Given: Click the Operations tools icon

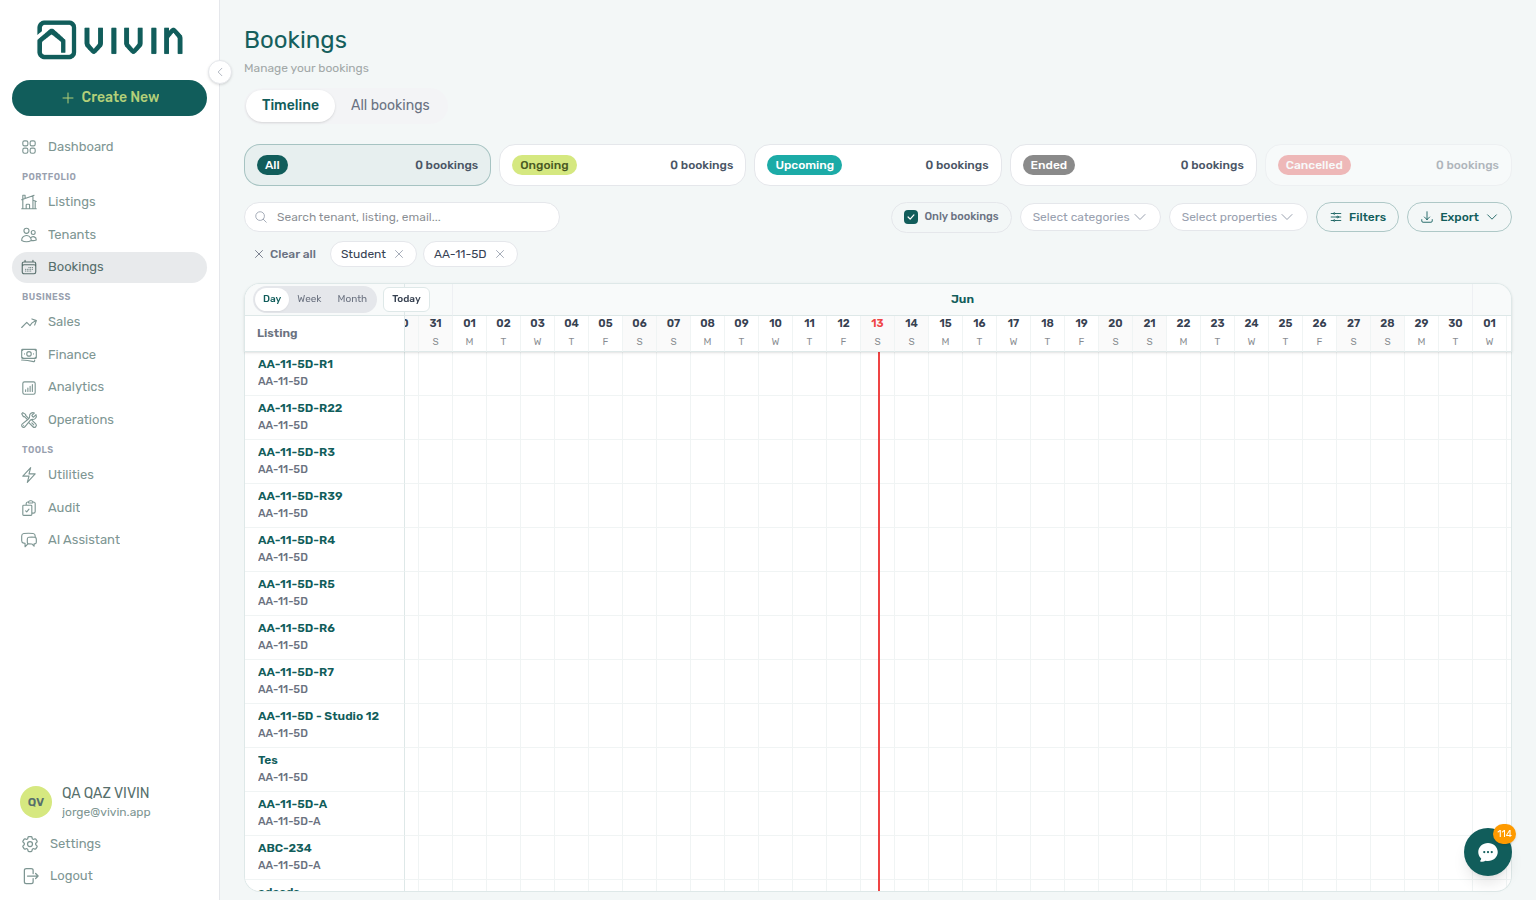Looking at the screenshot, I should click(29, 420).
